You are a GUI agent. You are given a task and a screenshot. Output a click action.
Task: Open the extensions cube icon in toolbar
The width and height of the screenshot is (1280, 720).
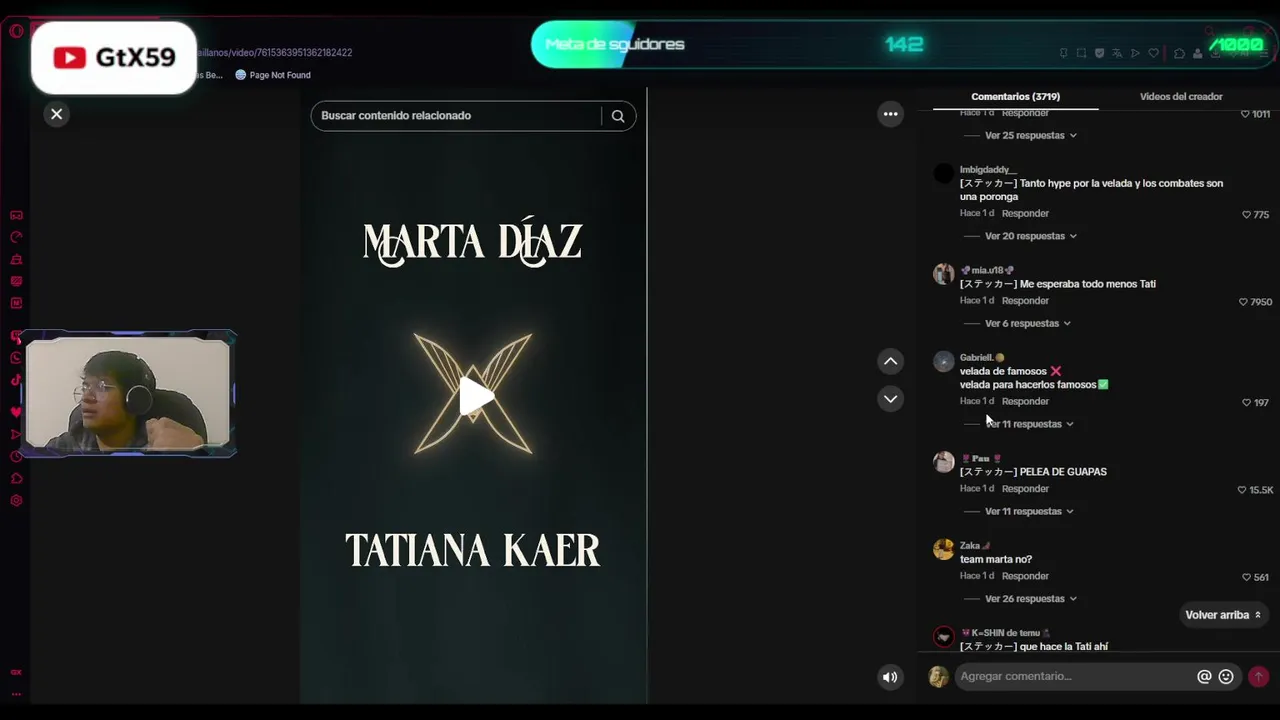1179,53
